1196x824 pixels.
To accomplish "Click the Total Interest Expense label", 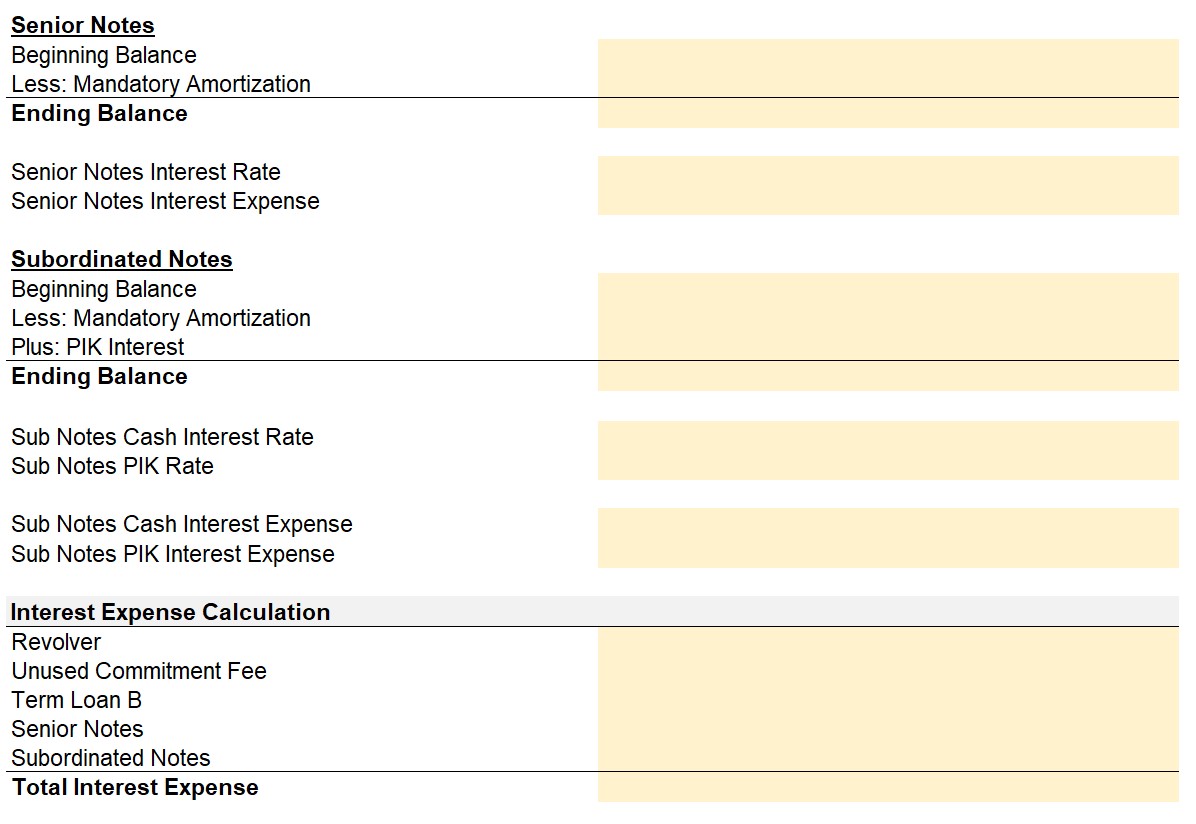I will tap(135, 787).
